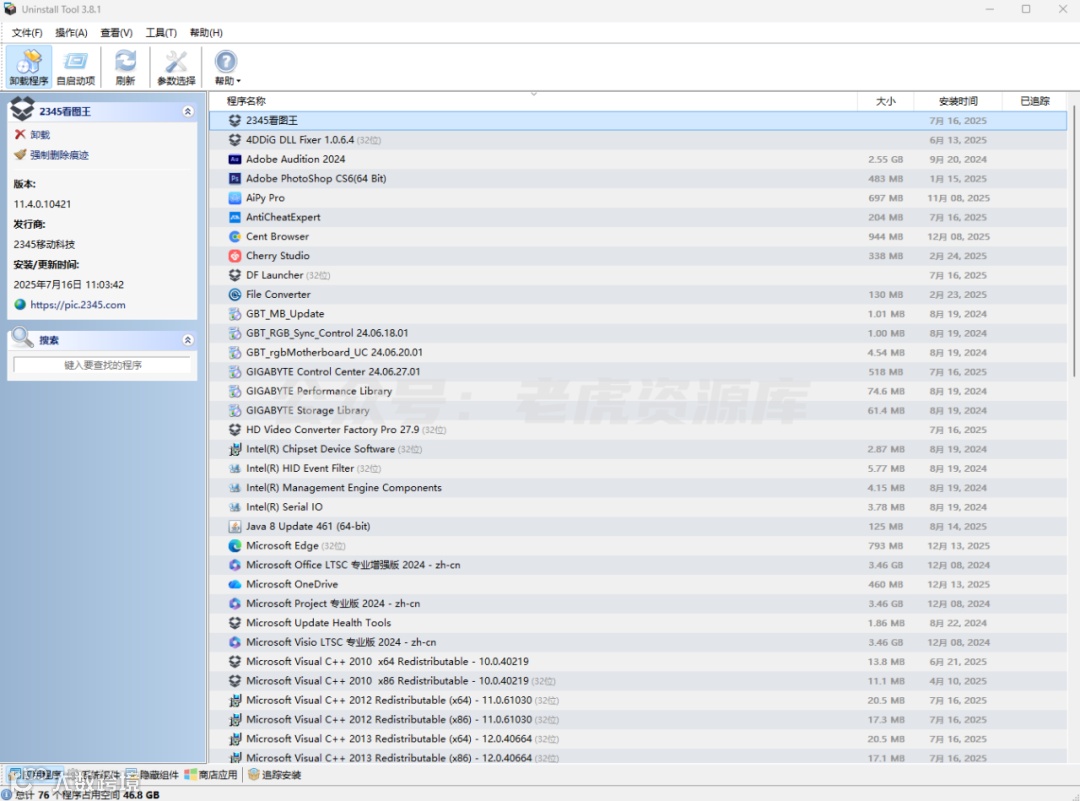Image resolution: width=1080 pixels, height=801 pixels.
Task: Open the 帮助 help toolbar dropdown
Action: click(227, 67)
